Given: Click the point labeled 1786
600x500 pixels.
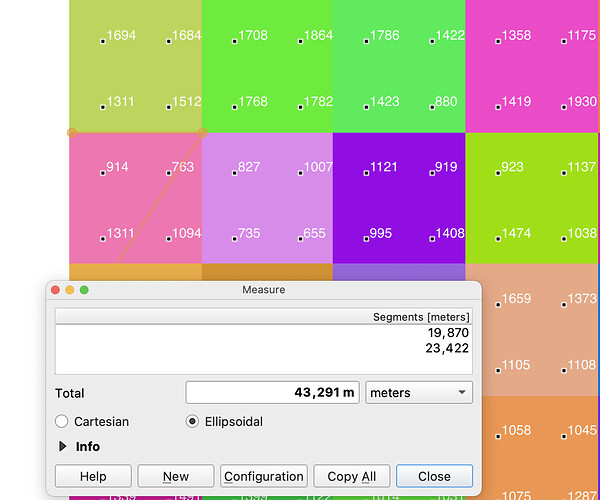Looking at the screenshot, I should (x=366, y=41).
